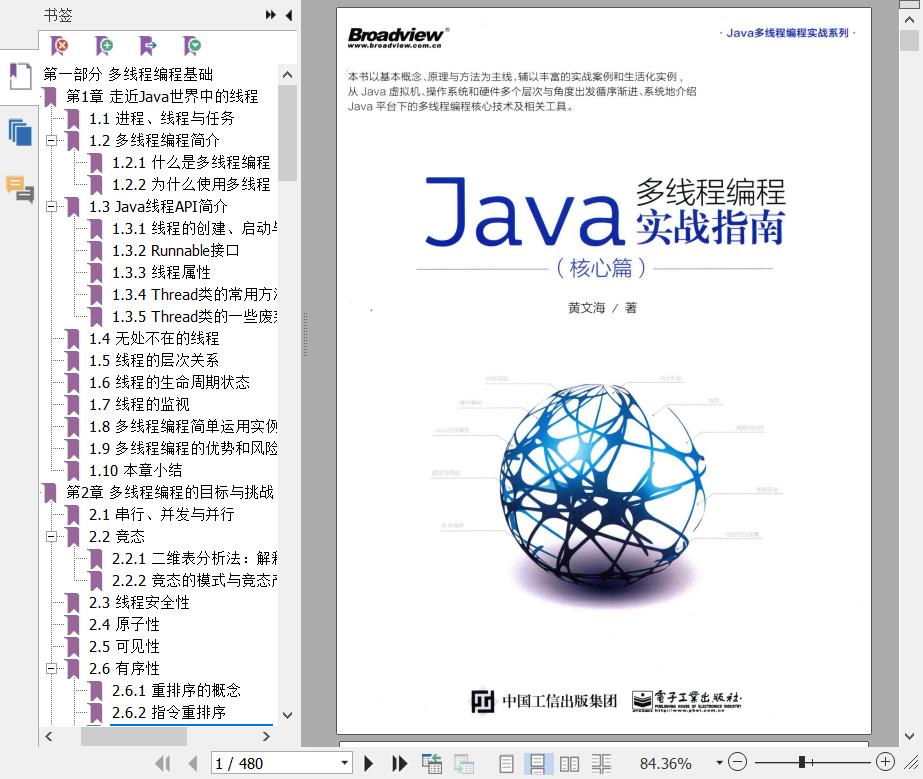This screenshot has width=923, height=779.
Task: Click the document scroll down arrow
Action: click(x=909, y=736)
